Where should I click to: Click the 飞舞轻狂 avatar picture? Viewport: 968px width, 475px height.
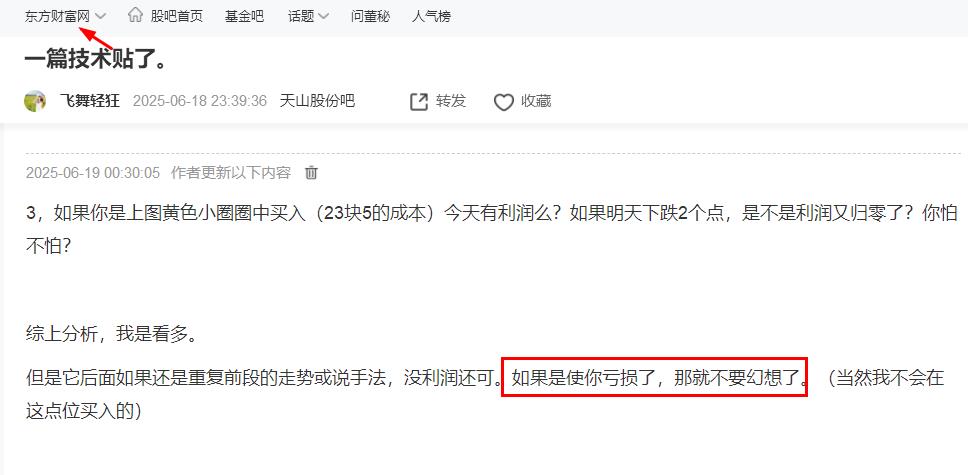point(35,101)
